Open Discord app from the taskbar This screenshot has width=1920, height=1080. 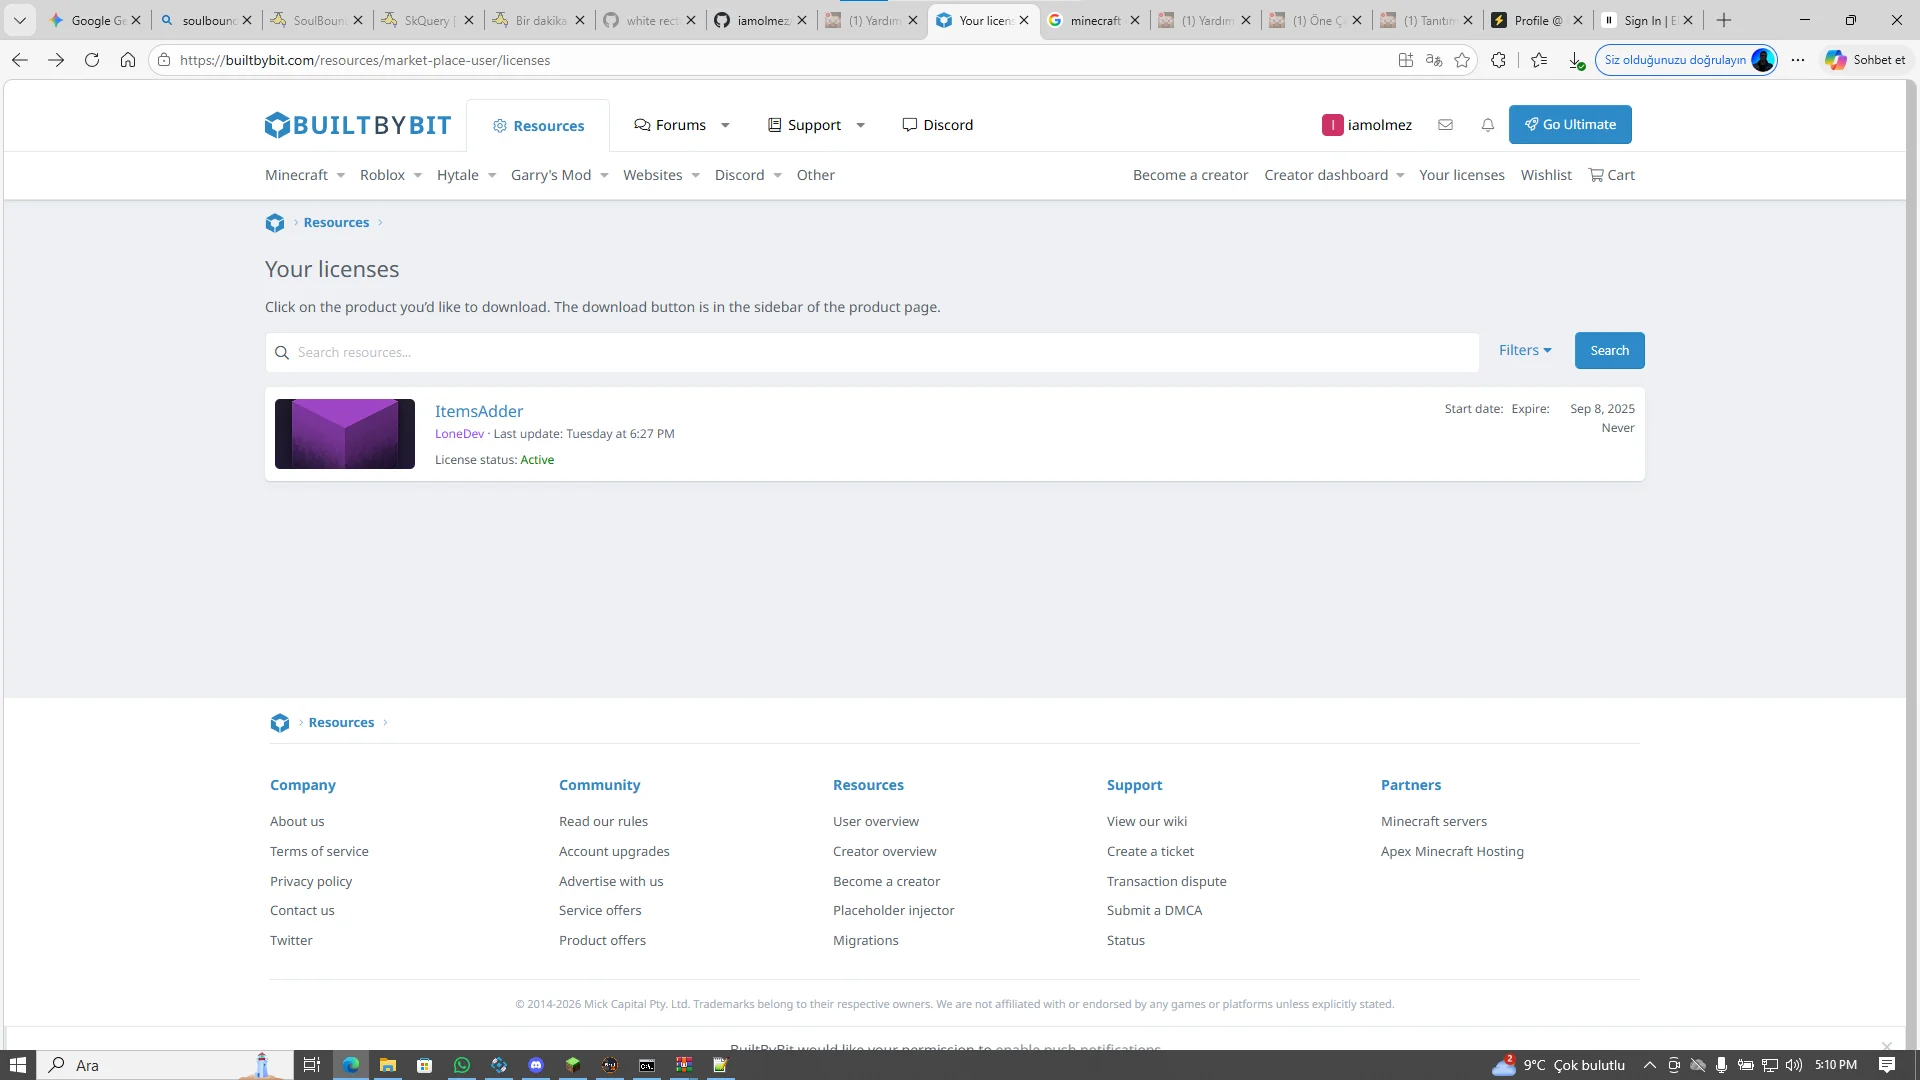536,1065
